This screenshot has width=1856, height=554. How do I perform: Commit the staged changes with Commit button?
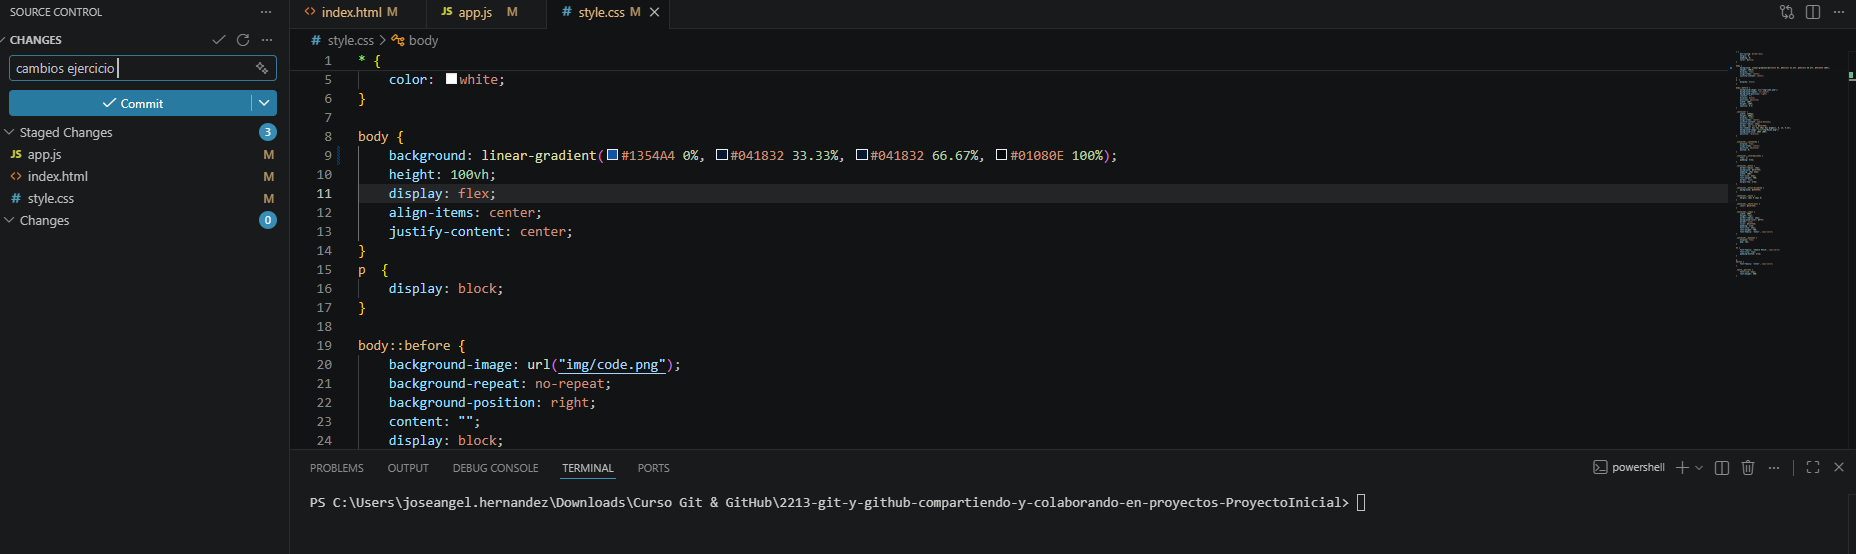click(x=130, y=103)
